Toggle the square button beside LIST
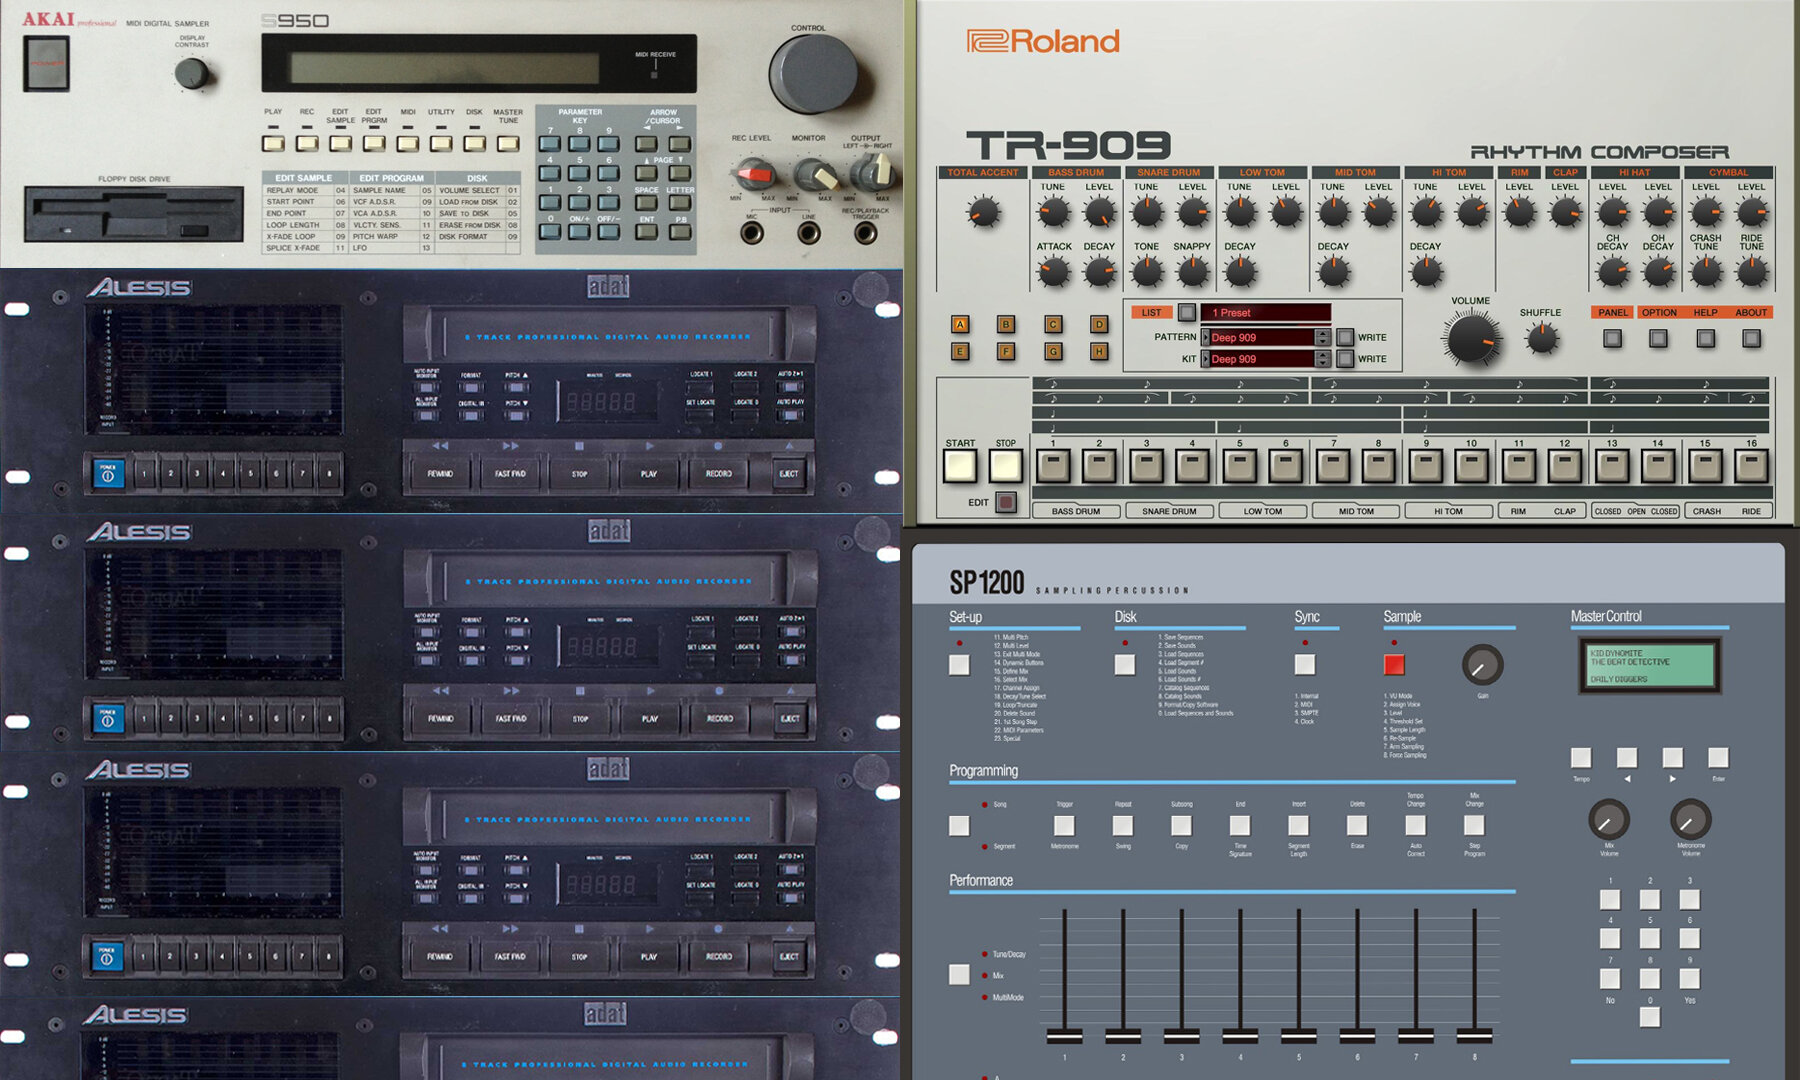 tap(1186, 312)
